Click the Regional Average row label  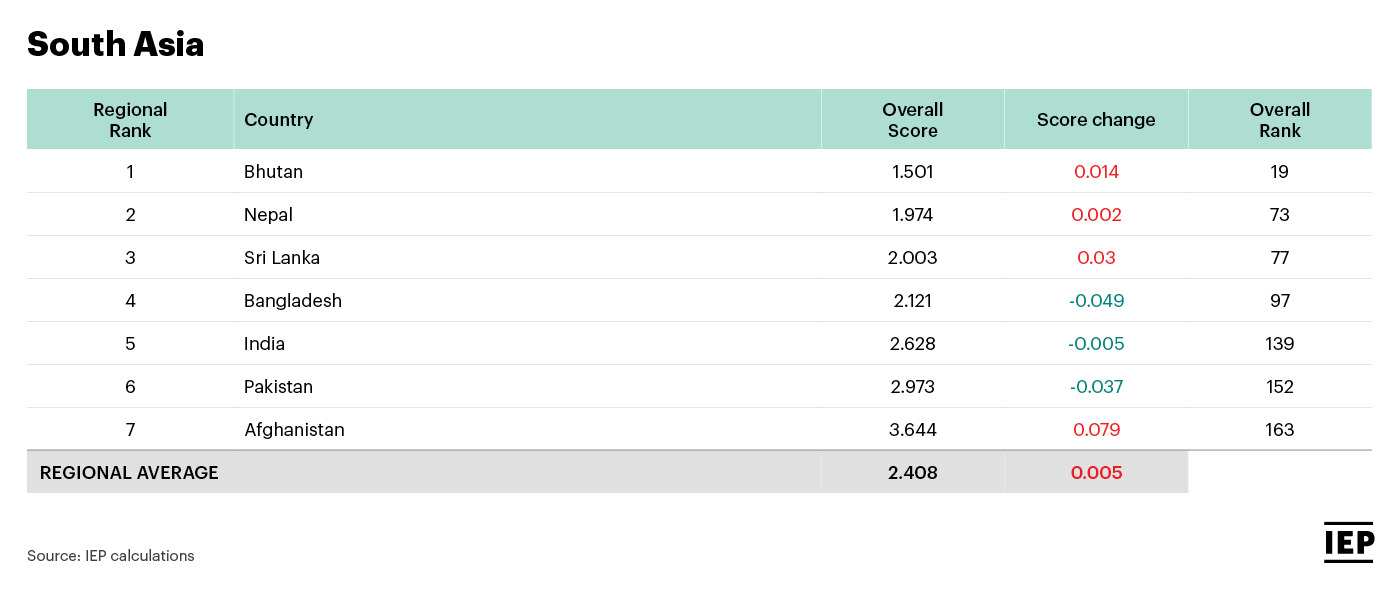tap(129, 473)
